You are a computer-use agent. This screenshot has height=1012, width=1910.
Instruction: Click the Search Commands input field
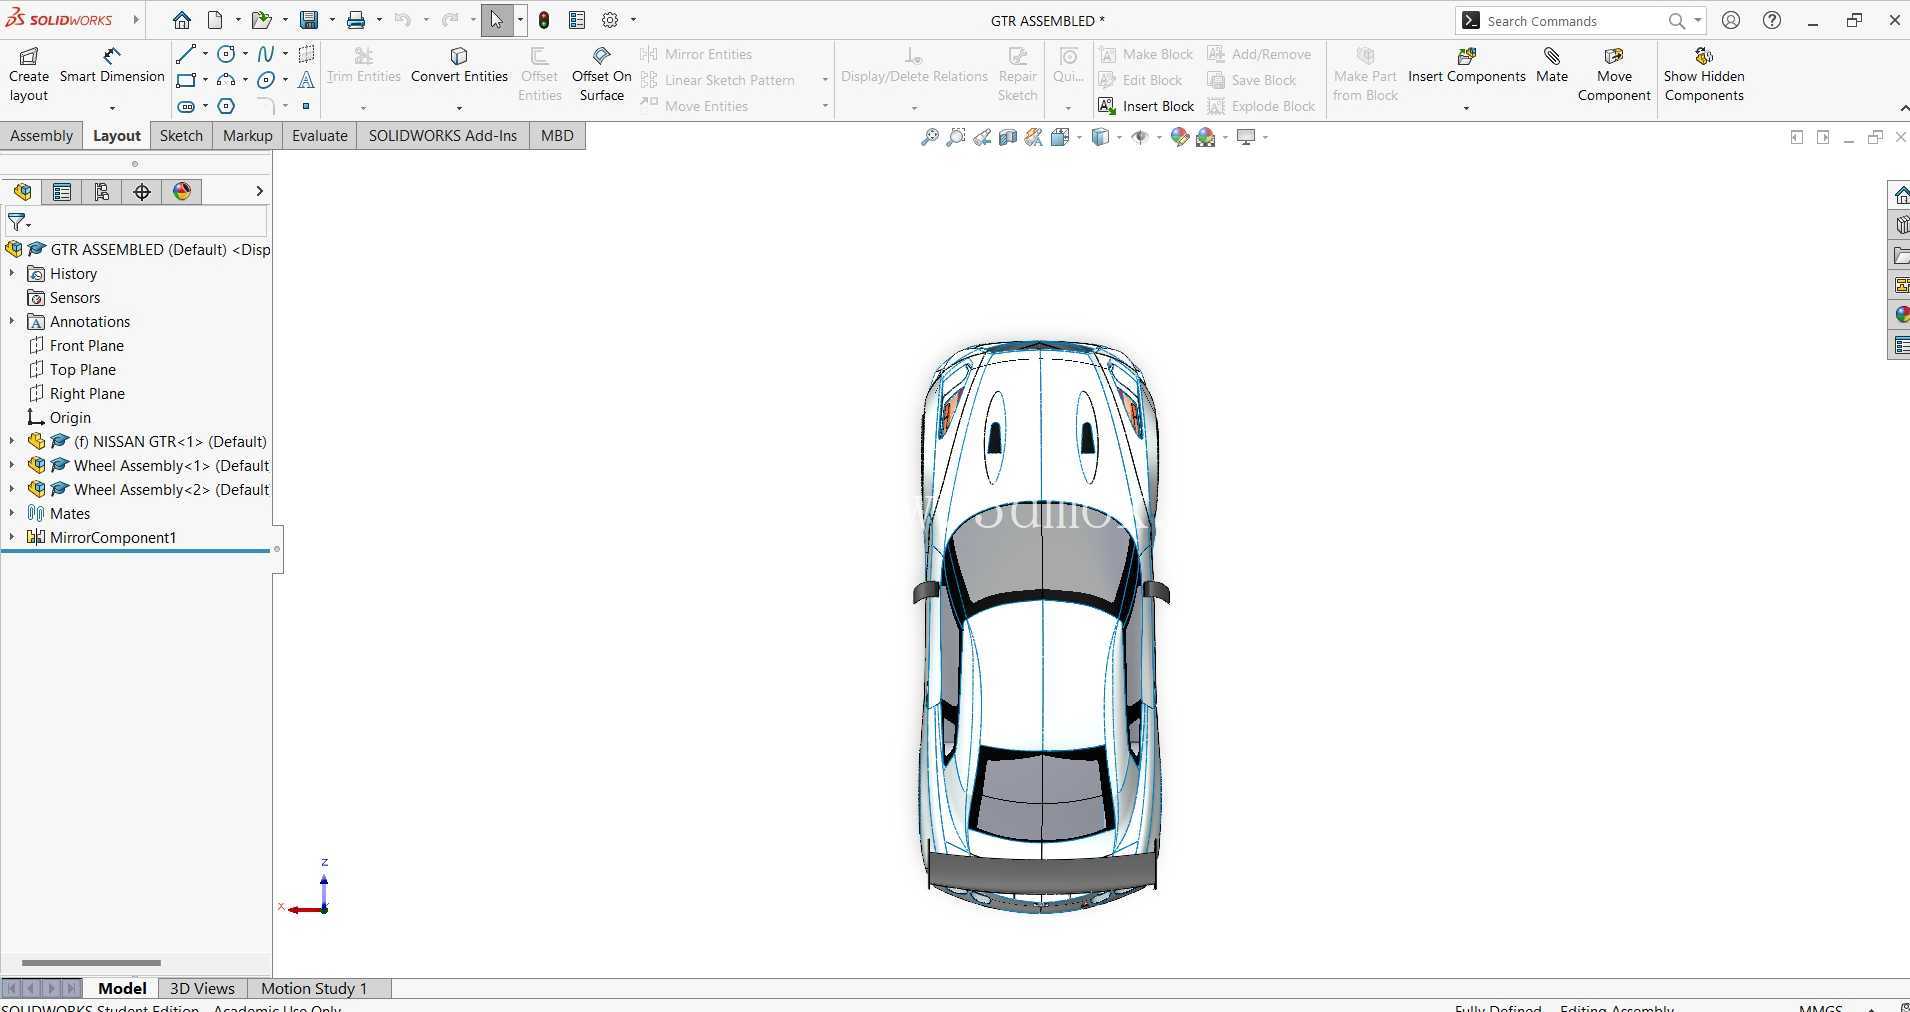point(1573,21)
